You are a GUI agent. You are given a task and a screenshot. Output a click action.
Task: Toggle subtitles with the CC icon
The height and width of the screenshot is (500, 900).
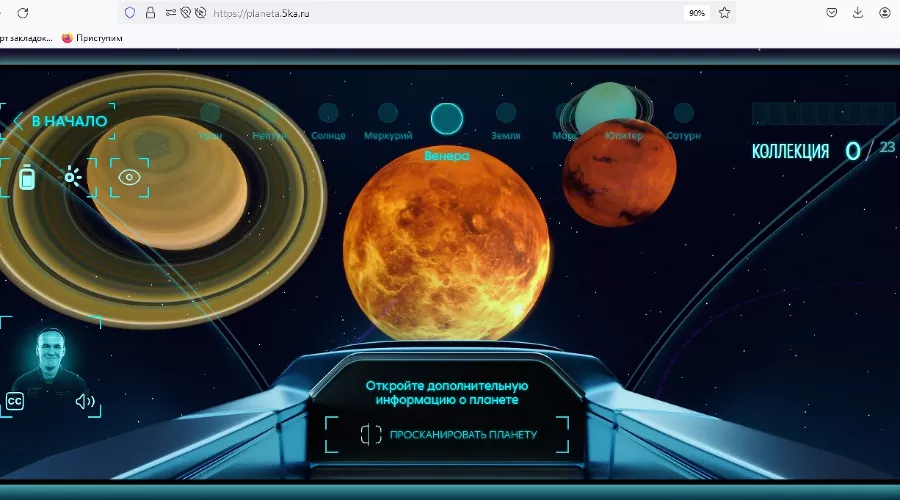coord(15,401)
